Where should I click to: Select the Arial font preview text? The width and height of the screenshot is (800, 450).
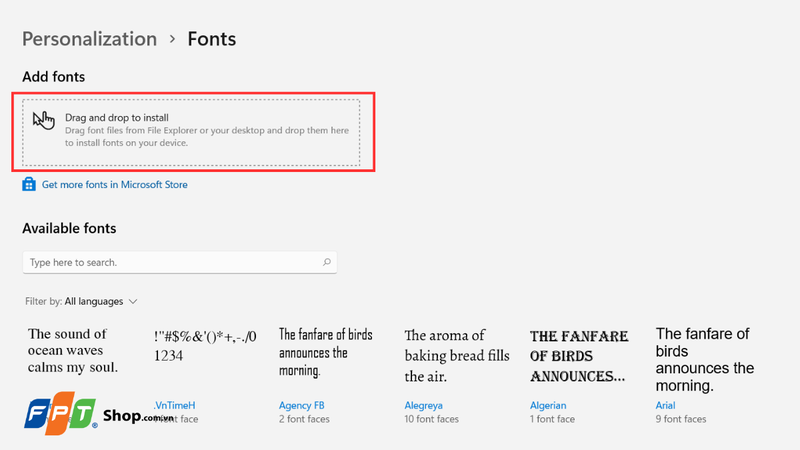[x=705, y=360]
